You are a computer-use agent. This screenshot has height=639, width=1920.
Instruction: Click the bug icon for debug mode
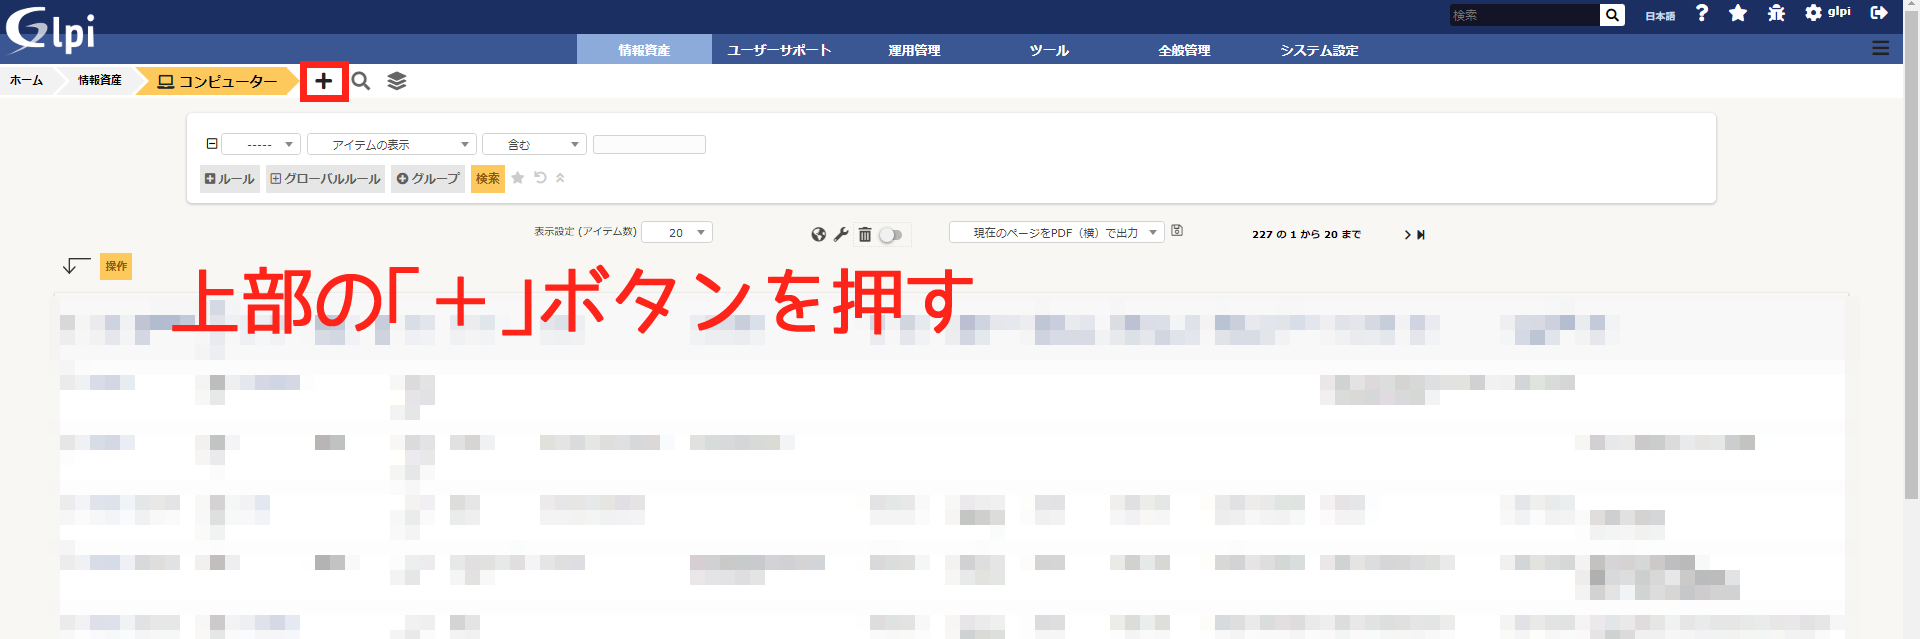point(1776,13)
